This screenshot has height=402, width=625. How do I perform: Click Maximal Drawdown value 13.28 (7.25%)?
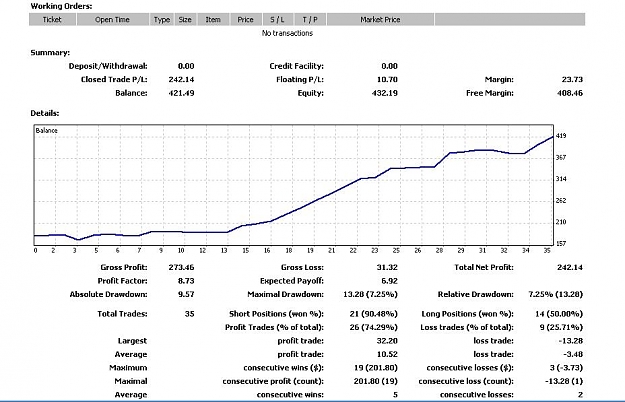click(x=370, y=294)
